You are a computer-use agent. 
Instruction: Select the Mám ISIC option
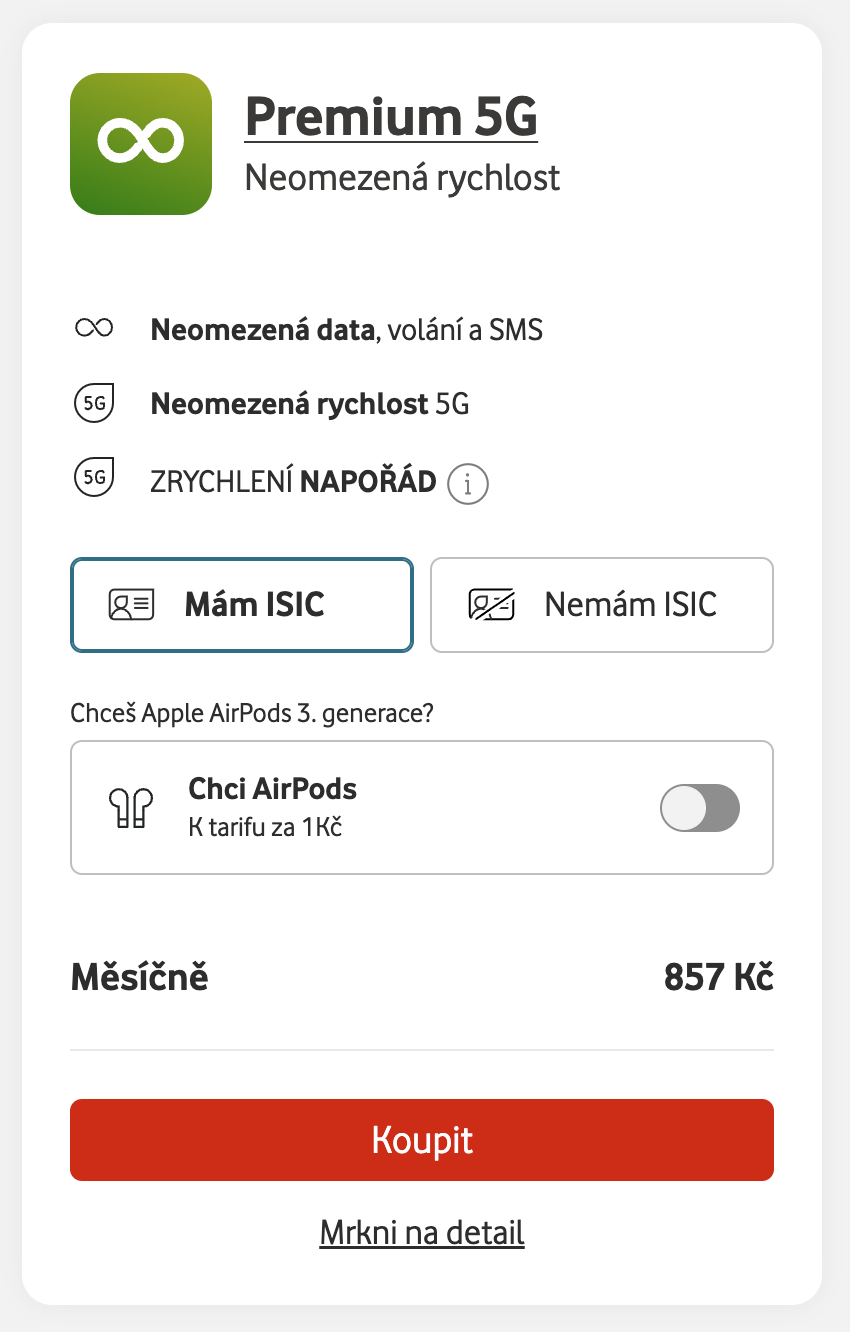(x=242, y=605)
